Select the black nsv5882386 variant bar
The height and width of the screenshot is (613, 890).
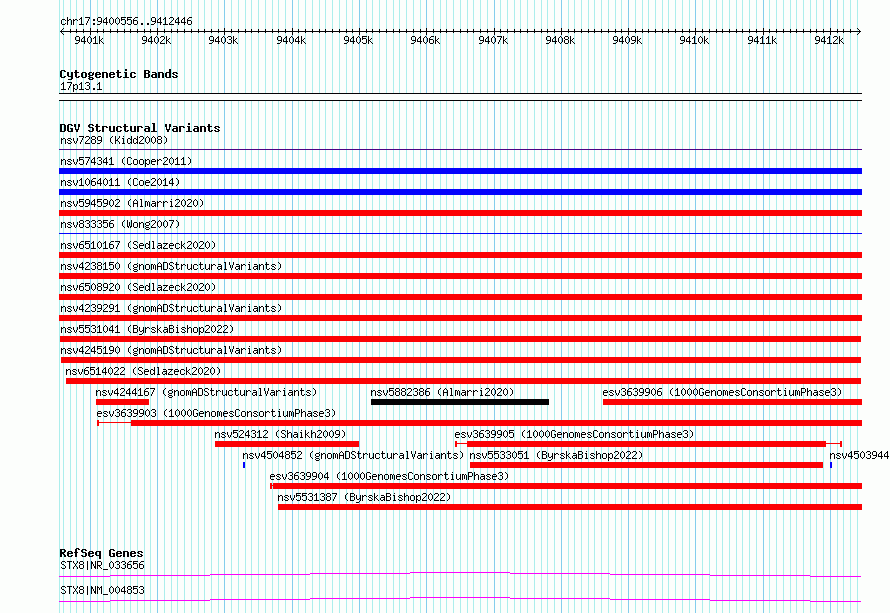click(x=460, y=402)
